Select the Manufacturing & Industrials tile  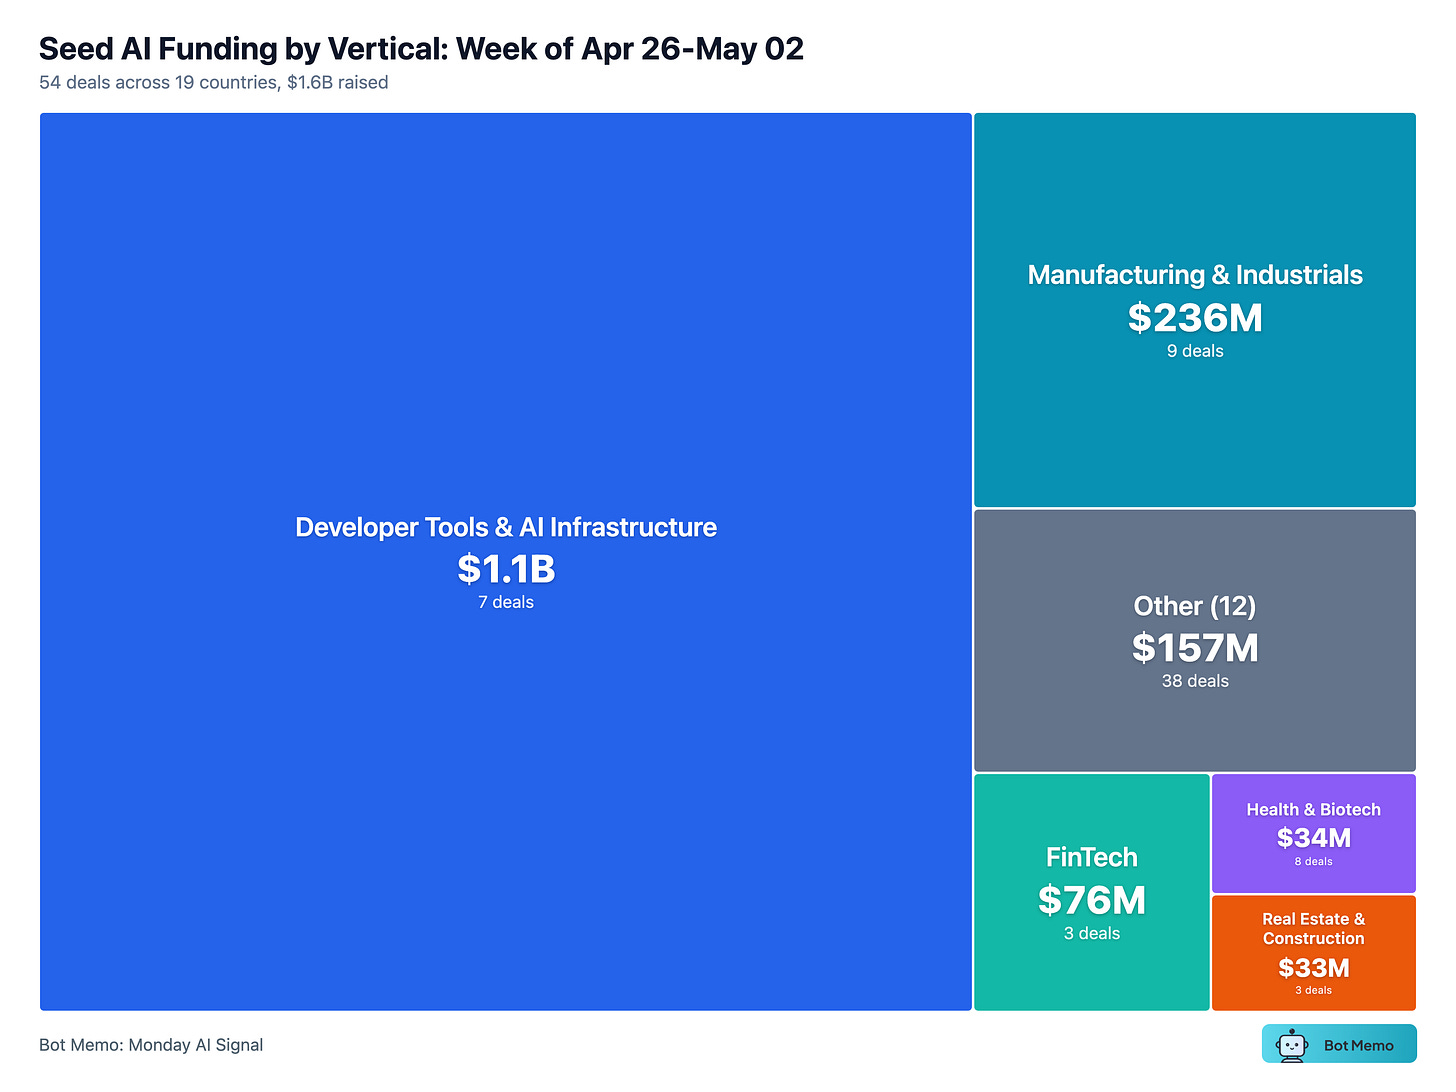click(x=1195, y=310)
